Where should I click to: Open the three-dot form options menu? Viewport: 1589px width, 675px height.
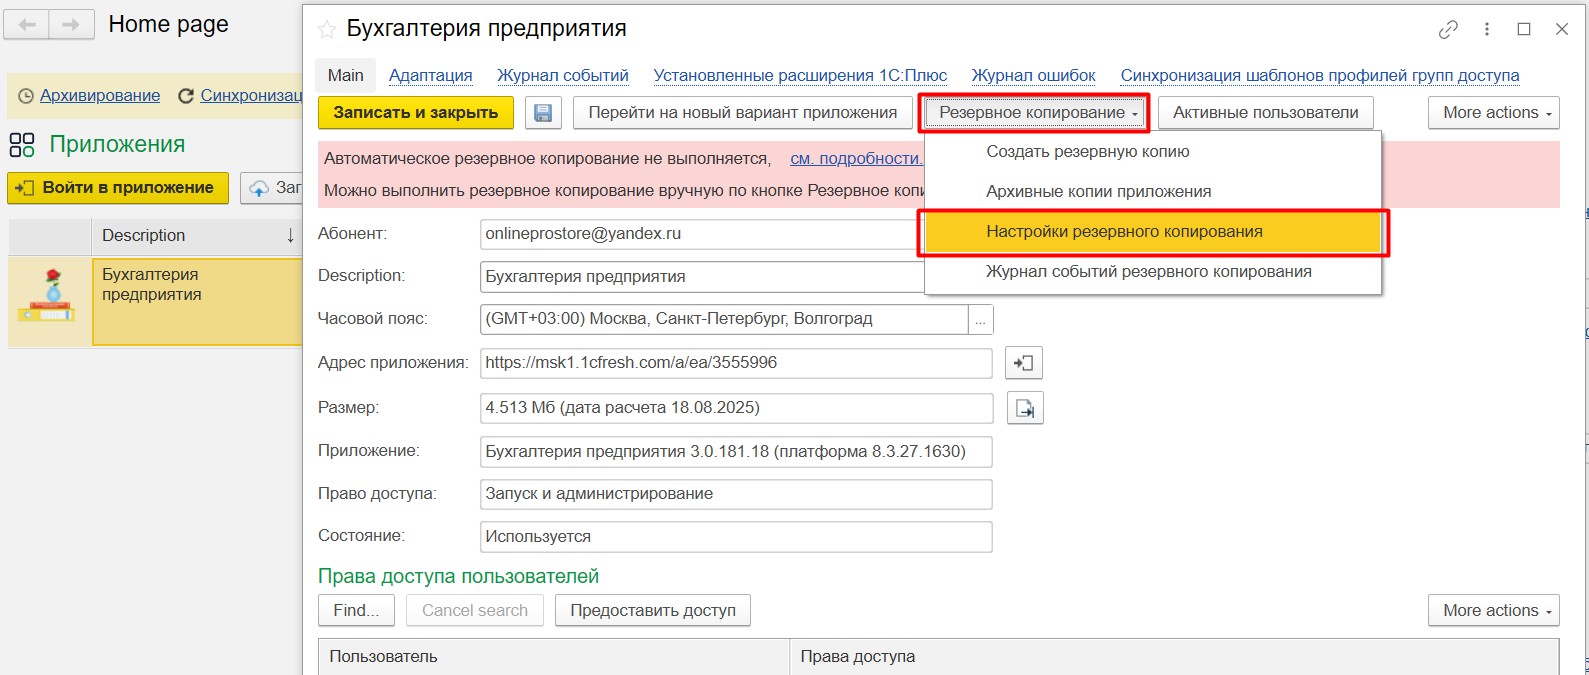[1487, 30]
